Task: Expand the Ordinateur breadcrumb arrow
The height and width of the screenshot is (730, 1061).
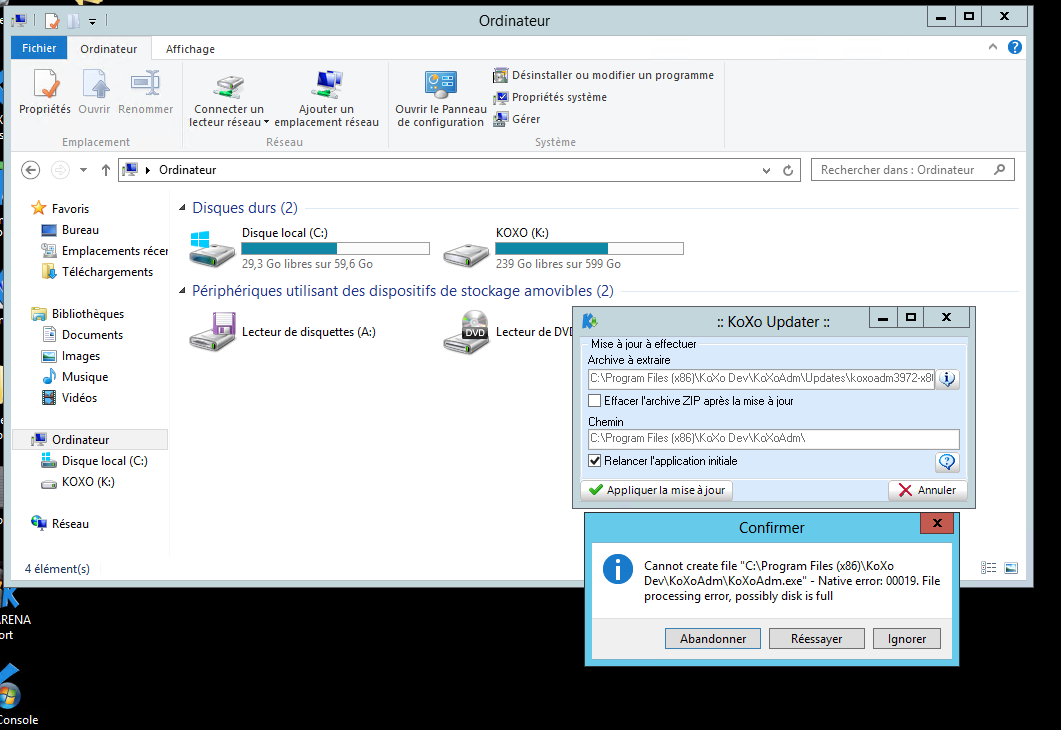Action: [148, 170]
